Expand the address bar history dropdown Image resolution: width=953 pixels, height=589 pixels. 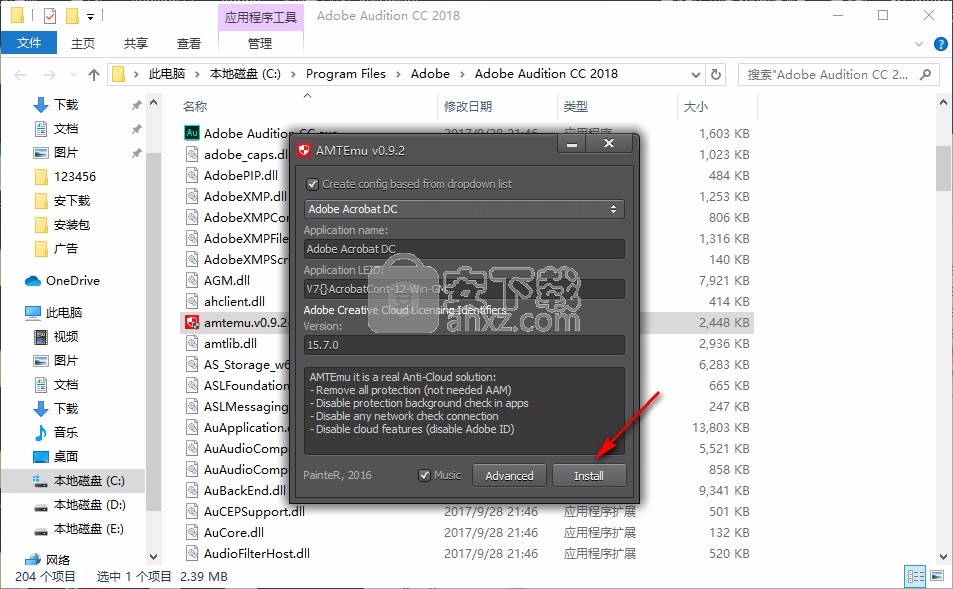[696, 75]
